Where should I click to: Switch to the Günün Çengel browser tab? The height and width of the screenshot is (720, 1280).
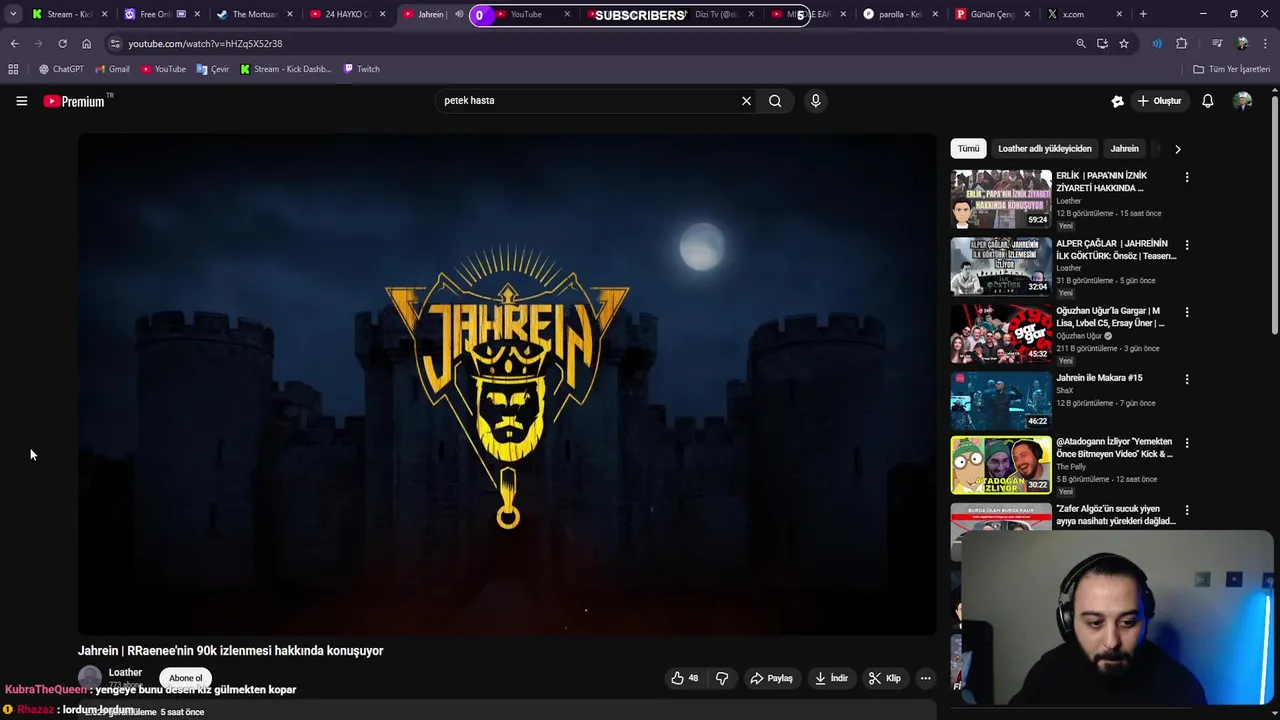993,14
